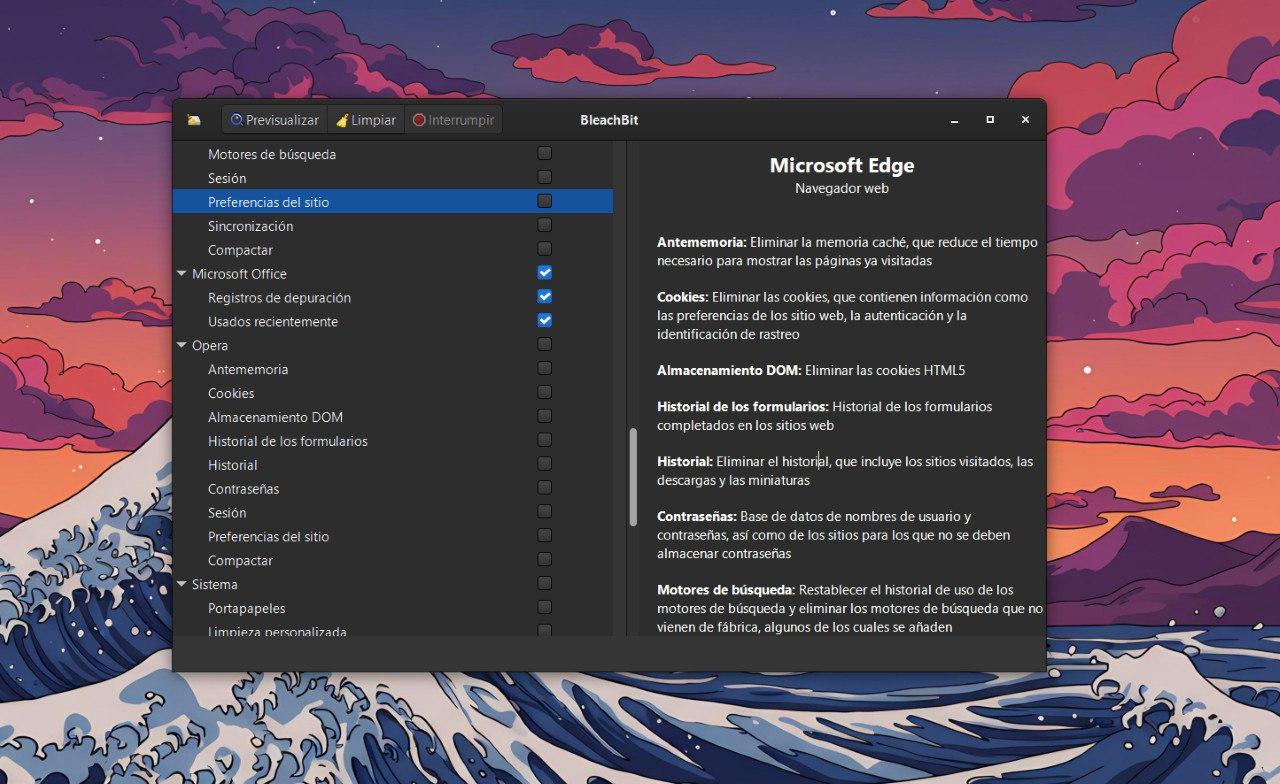
Task: Click the Limpiar broom button
Action: click(365, 120)
